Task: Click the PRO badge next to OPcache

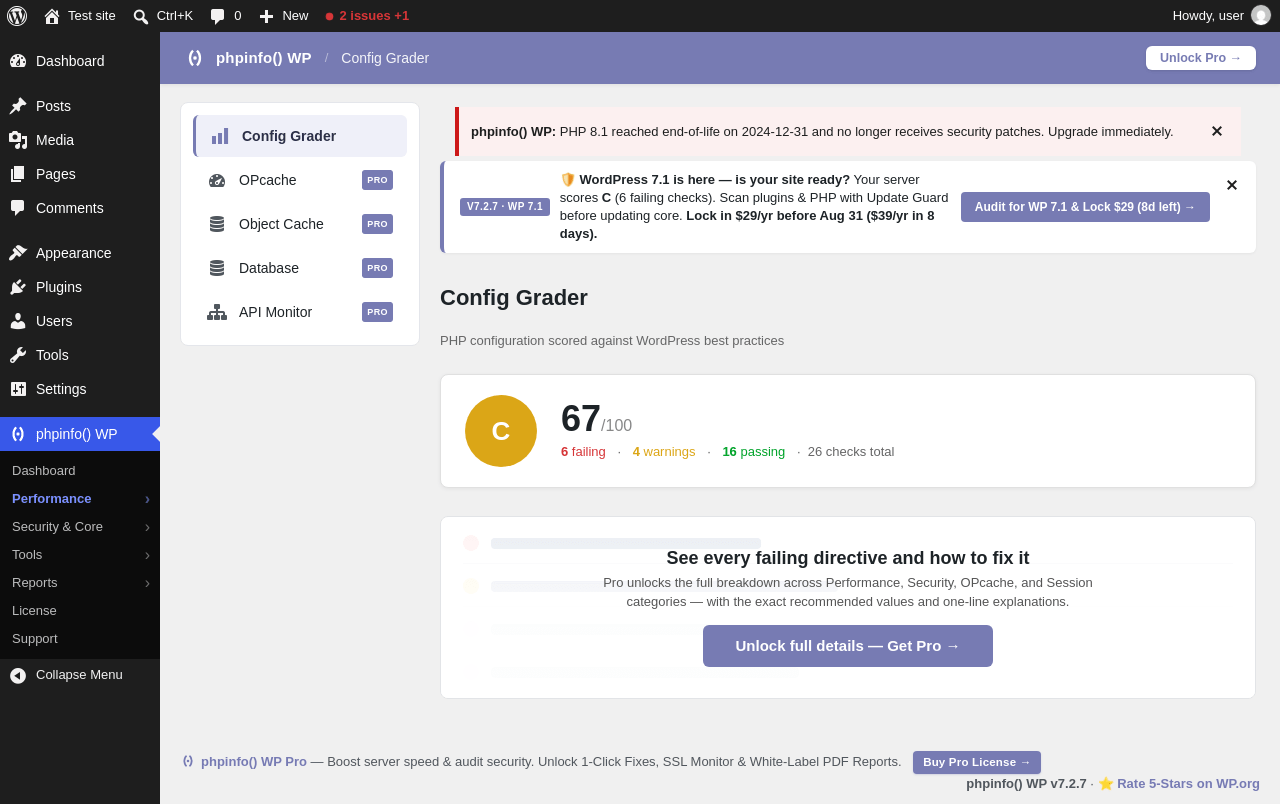Action: [x=377, y=180]
